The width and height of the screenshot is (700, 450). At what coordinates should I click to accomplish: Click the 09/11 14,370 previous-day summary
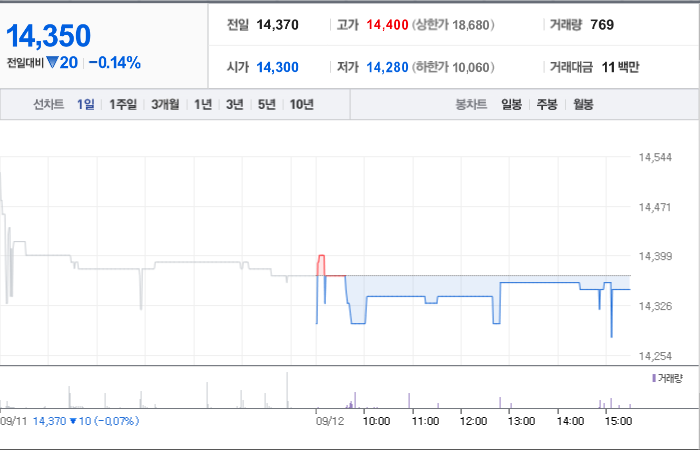pos(70,421)
